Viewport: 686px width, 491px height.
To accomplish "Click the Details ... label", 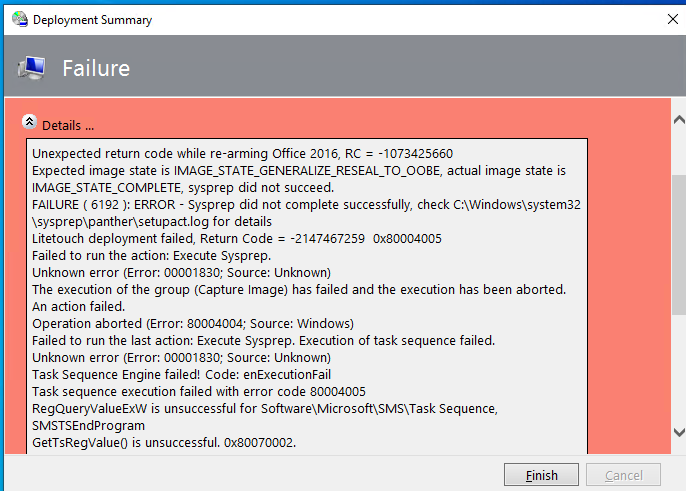I will [x=68, y=126].
